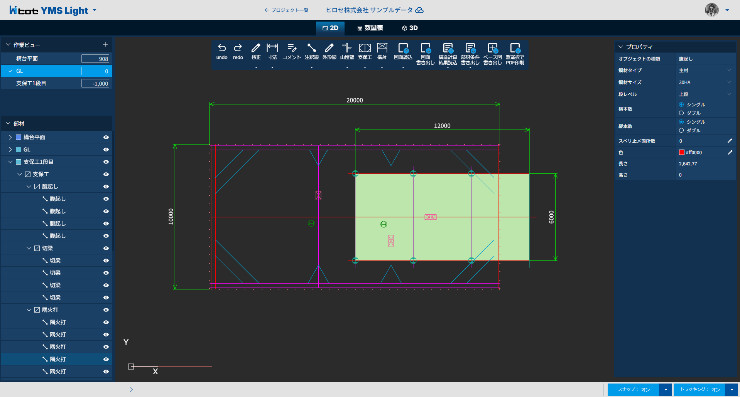The height and width of the screenshot is (397, 740).
Task: Click pencil edit icon beside color property
Action: (x=730, y=152)
